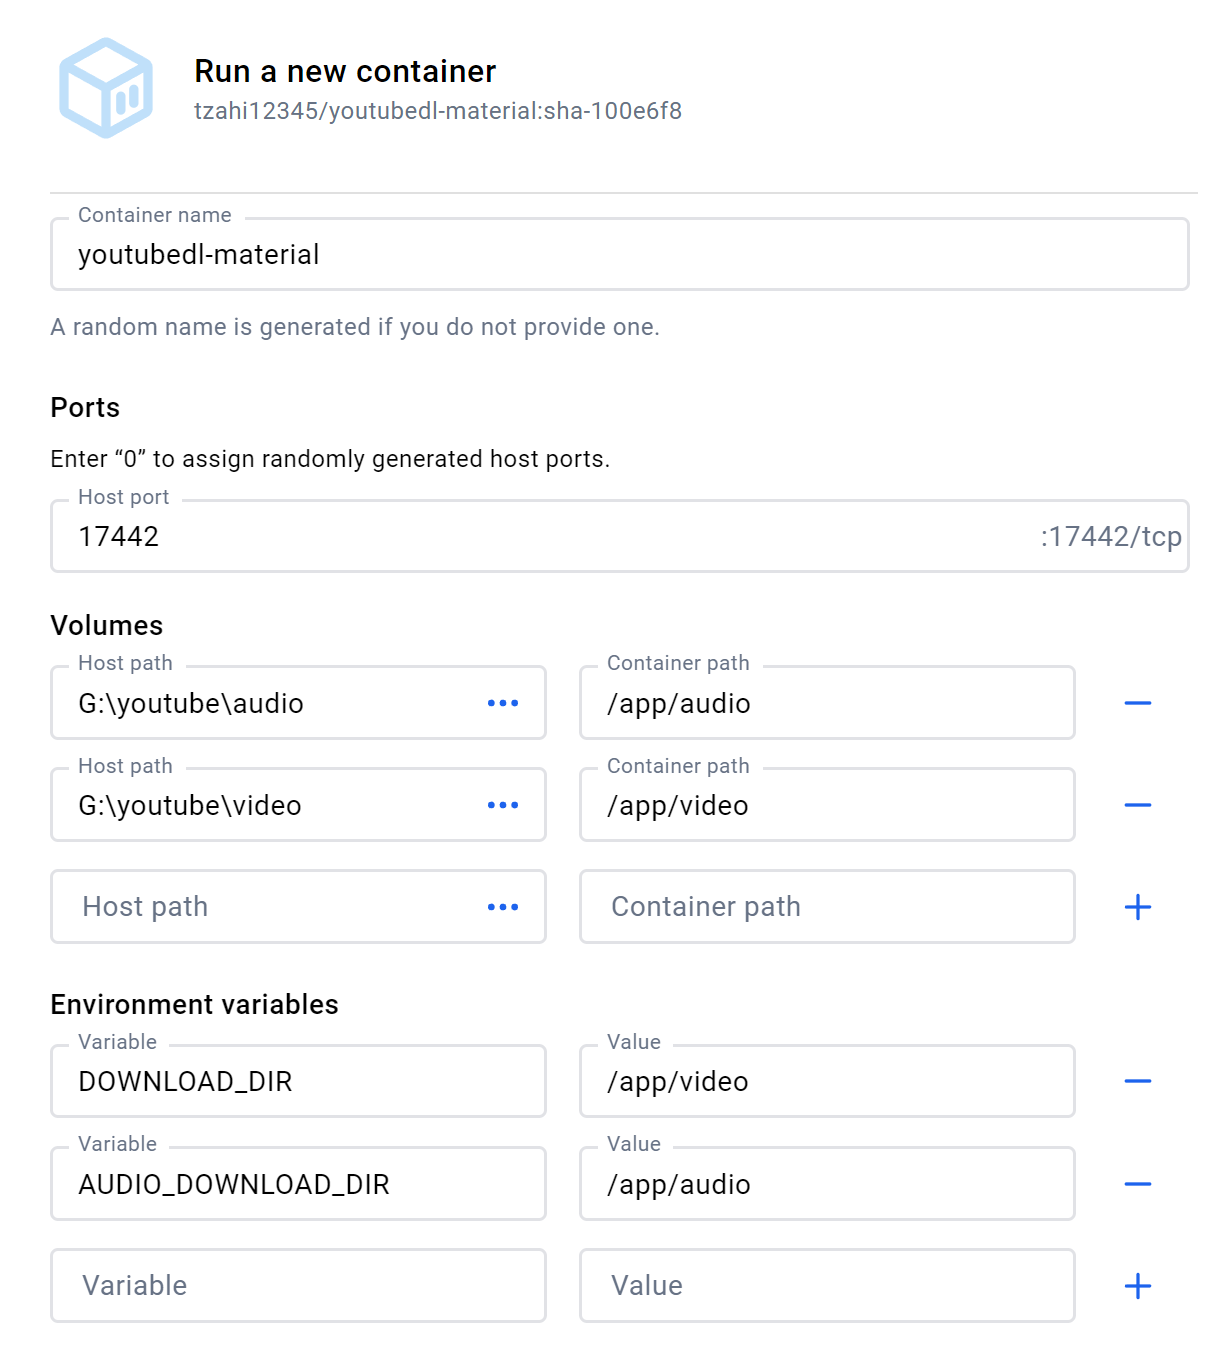Edit the Container name field

618,255
